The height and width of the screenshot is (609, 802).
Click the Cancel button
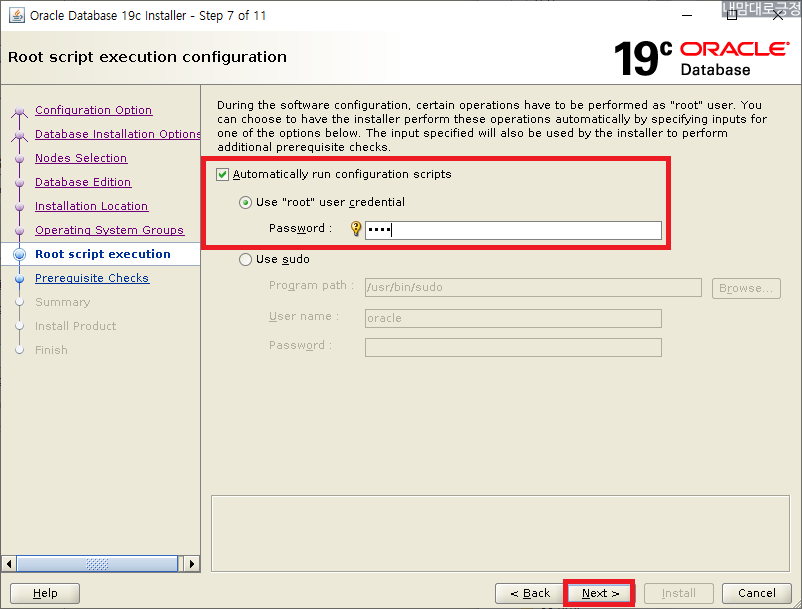756,593
